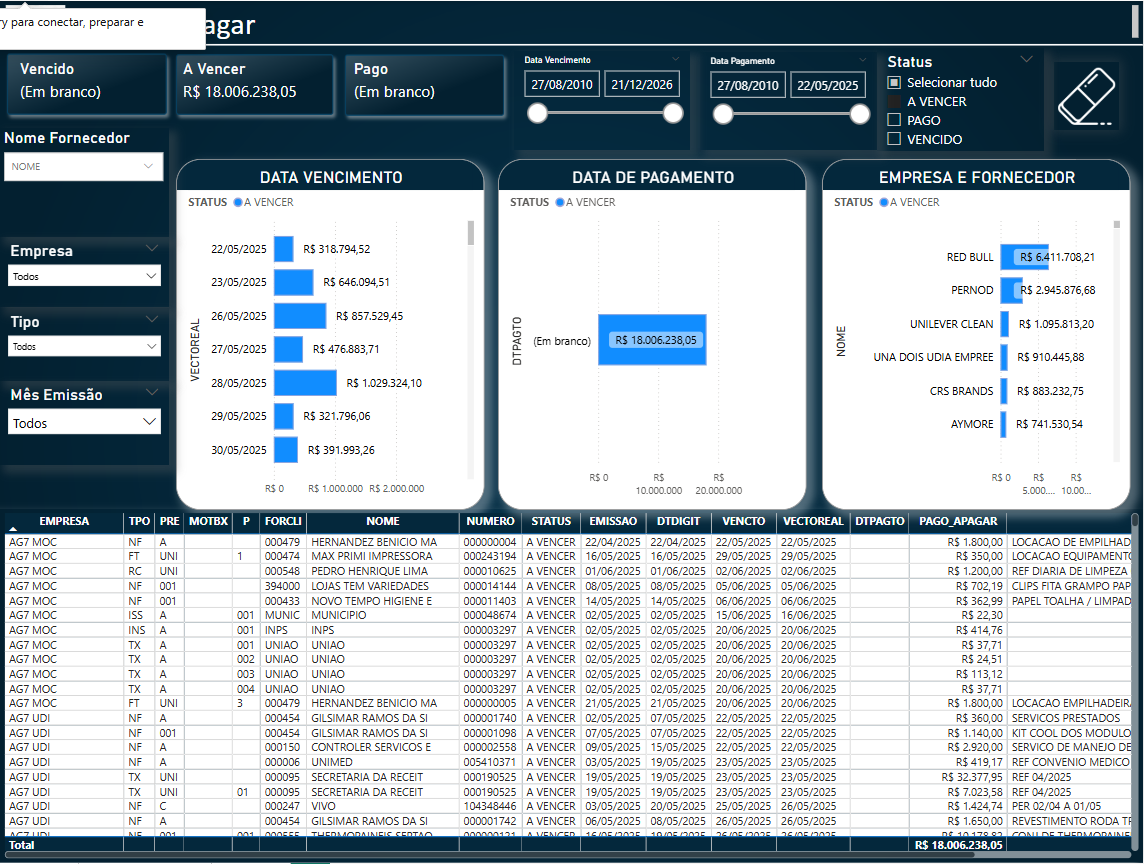Screen dimensions: 1144x864
Task: Click the CRS BRANDS supplier label
Action: pos(962,391)
